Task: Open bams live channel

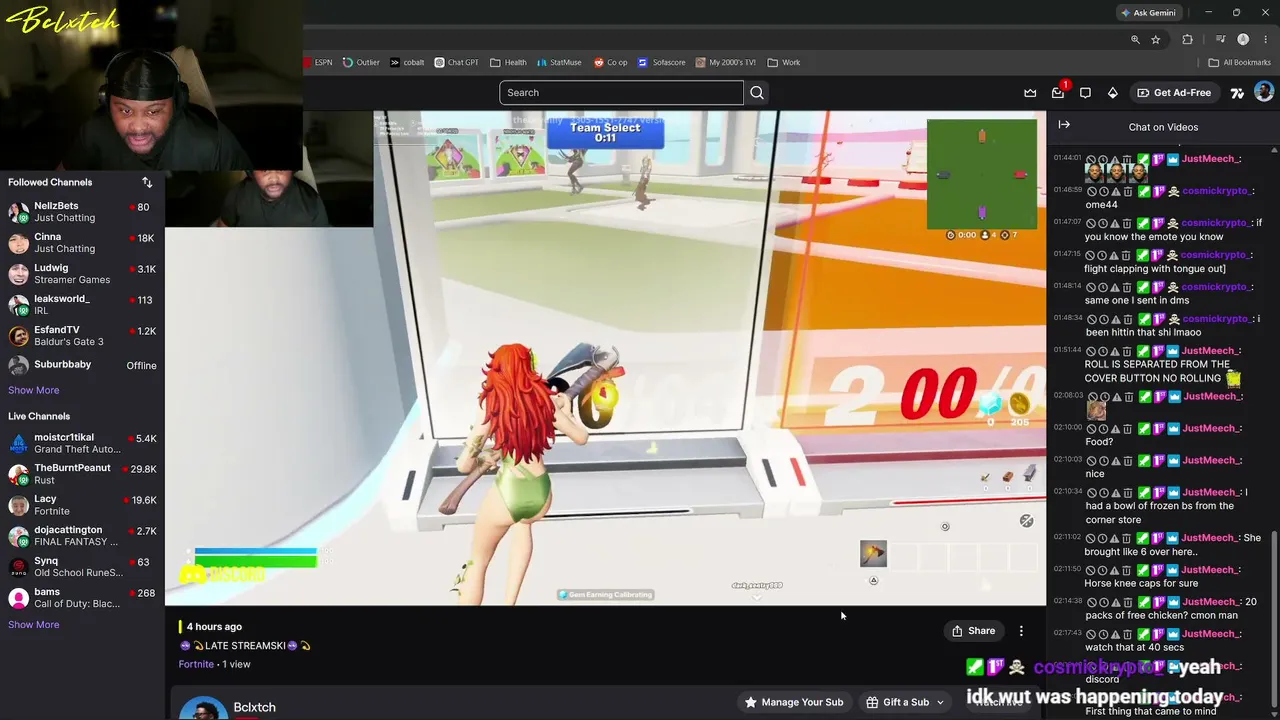Action: tap(82, 598)
